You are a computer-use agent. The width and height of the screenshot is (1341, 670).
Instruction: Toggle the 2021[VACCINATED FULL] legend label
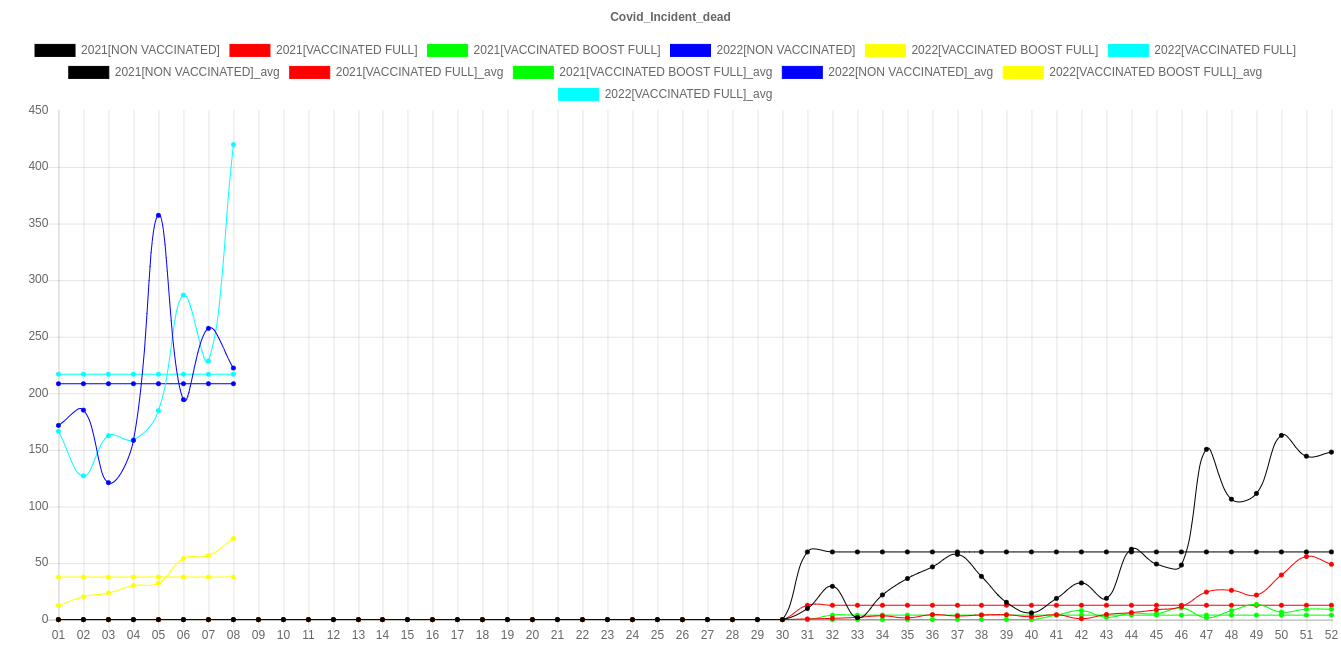point(346,50)
